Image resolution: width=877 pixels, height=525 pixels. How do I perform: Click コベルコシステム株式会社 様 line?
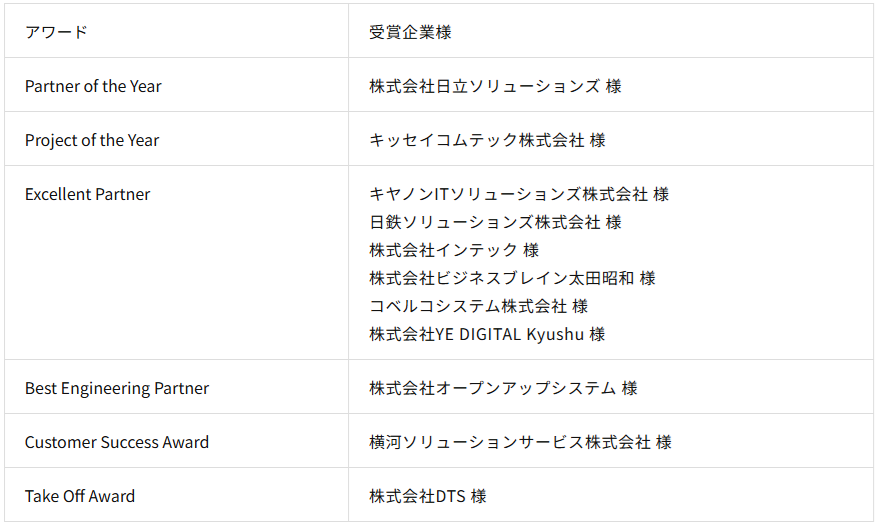click(x=478, y=306)
